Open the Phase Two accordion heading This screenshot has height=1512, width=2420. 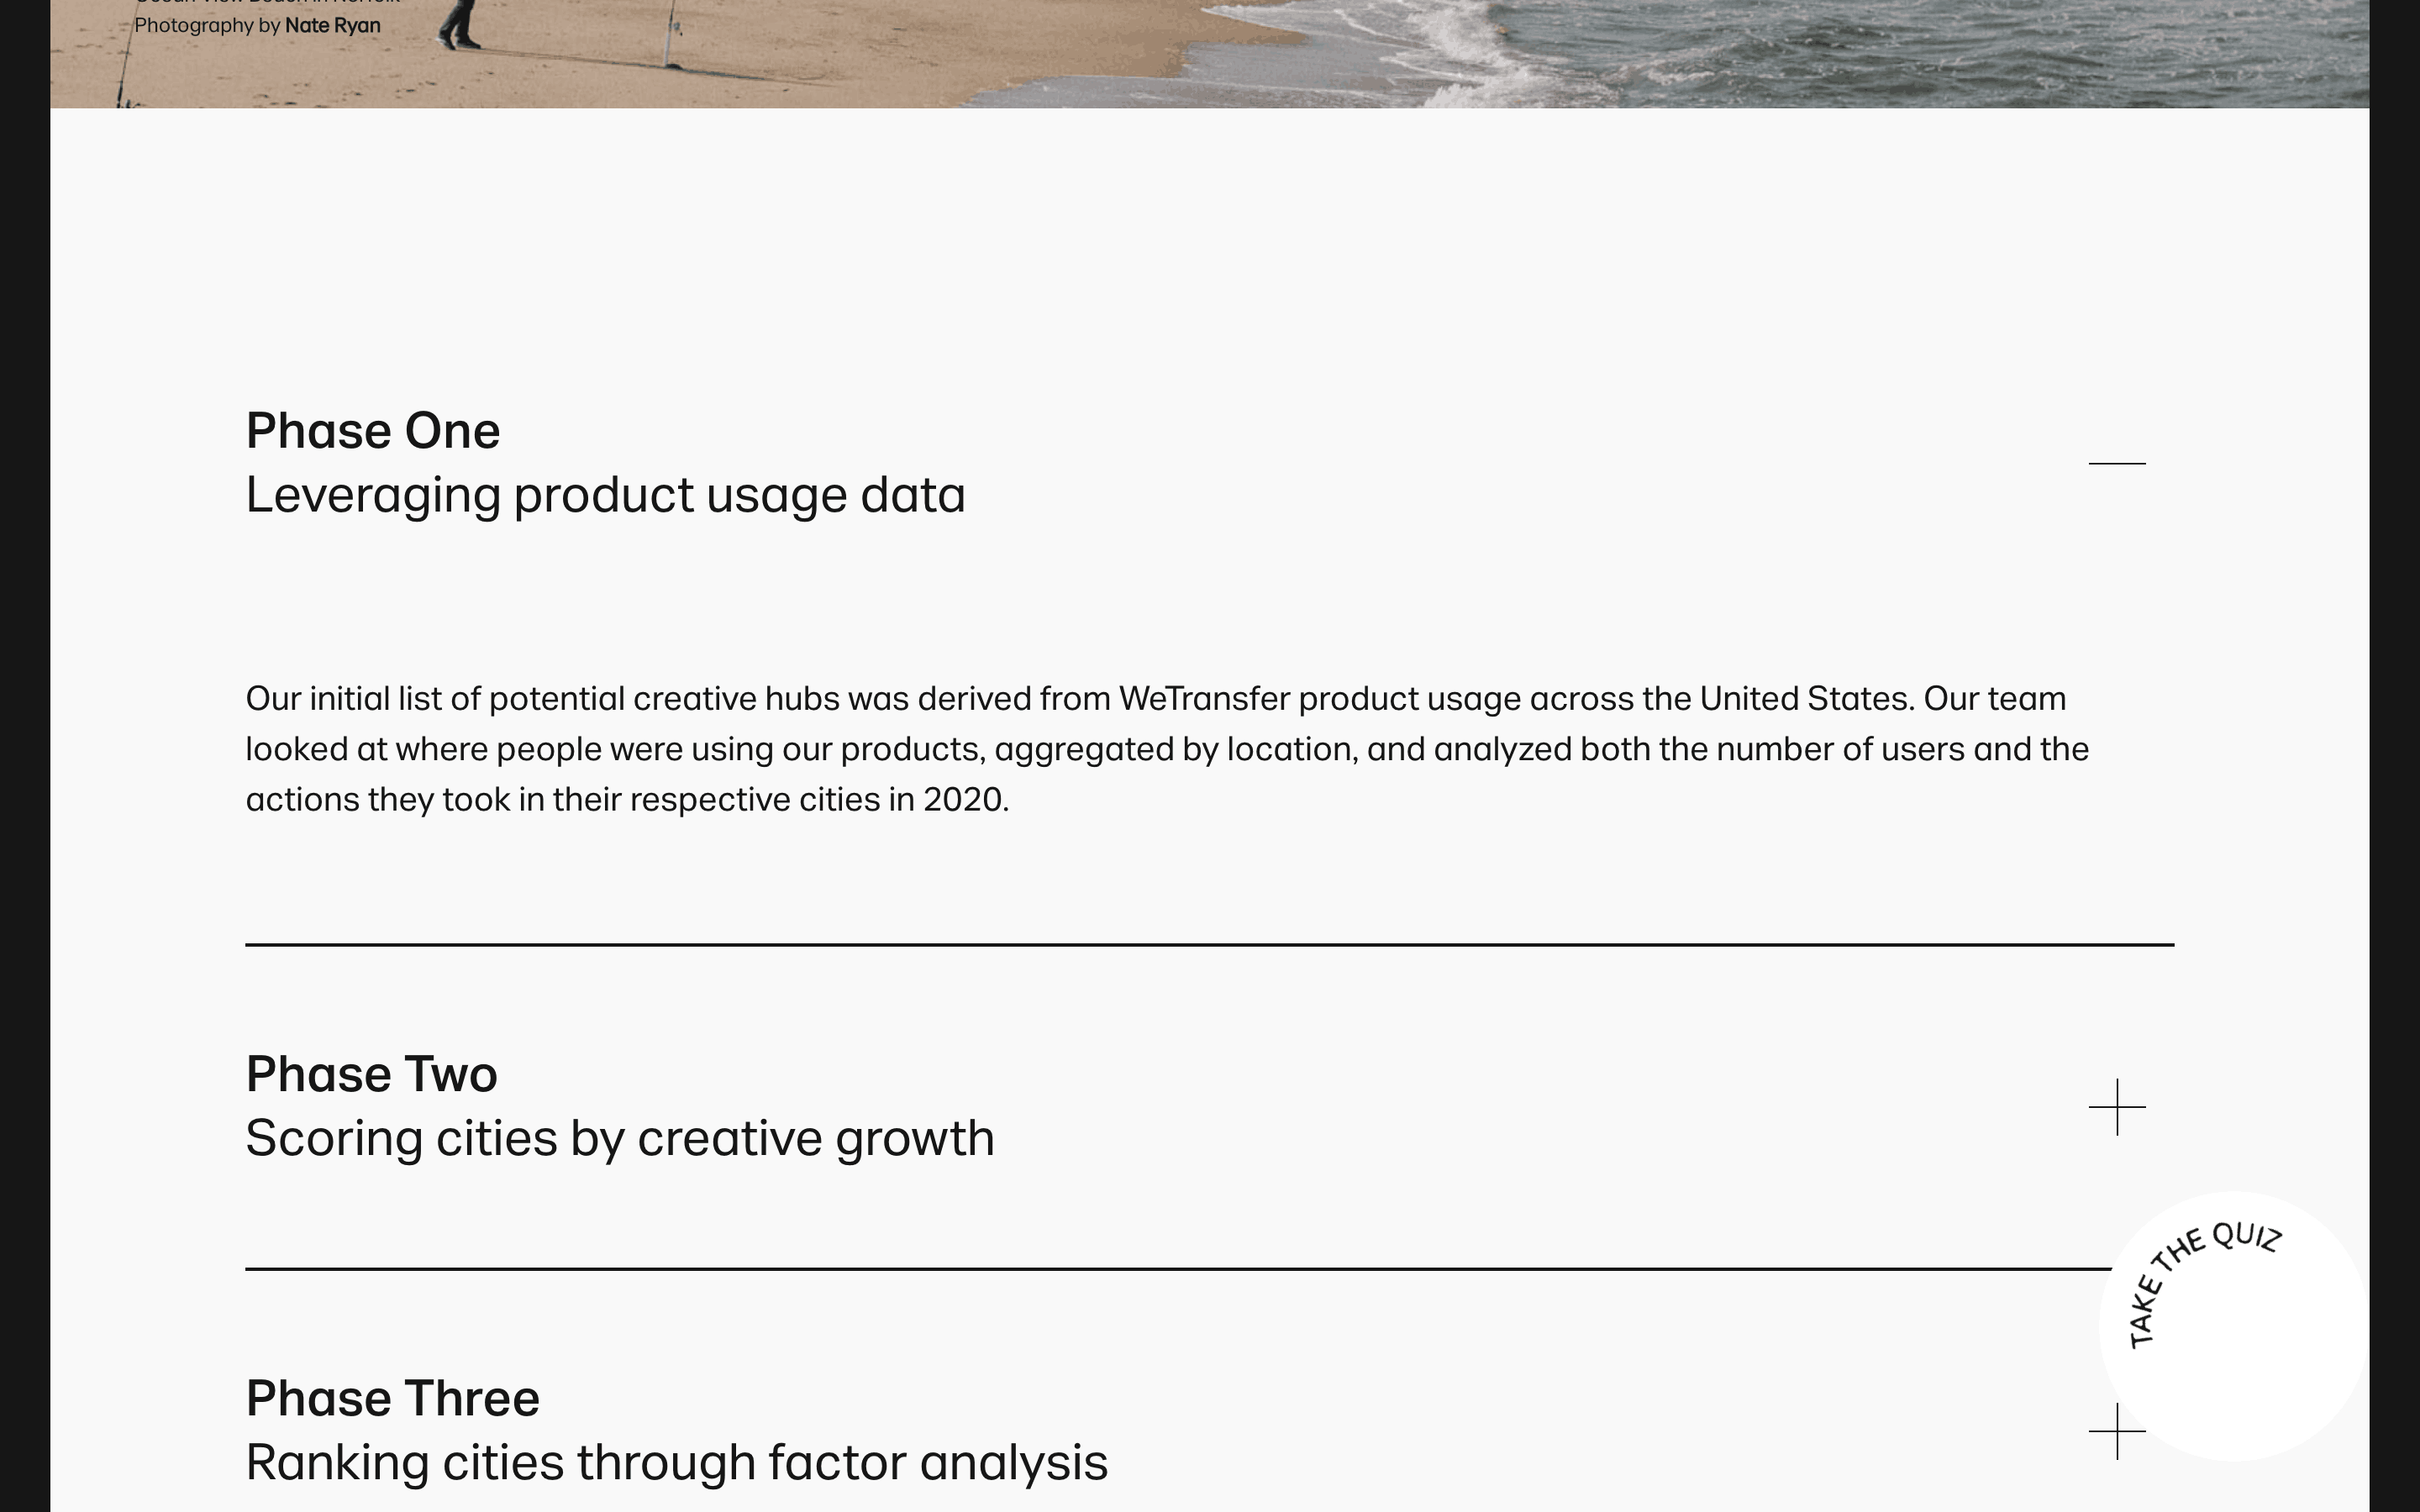371,1074
